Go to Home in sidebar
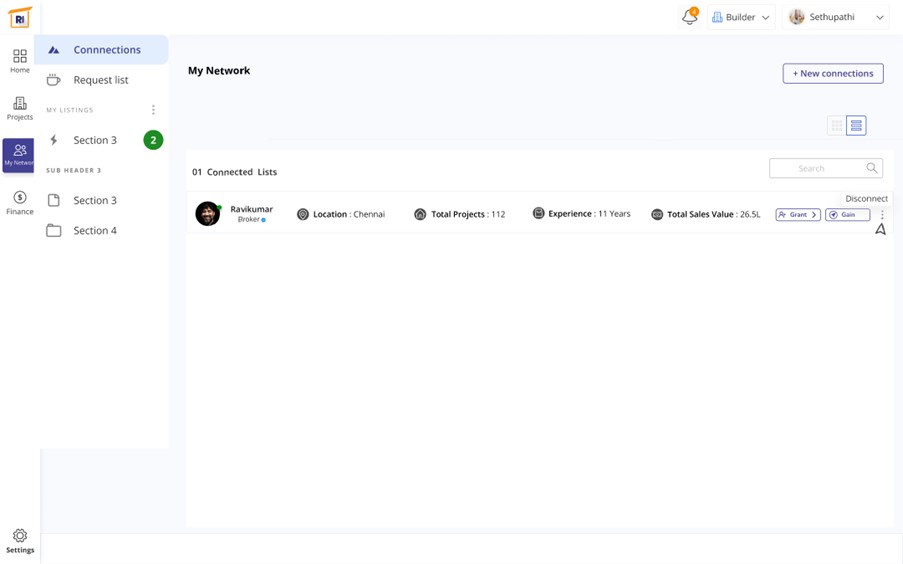This screenshot has height=564, width=903. coord(20,61)
